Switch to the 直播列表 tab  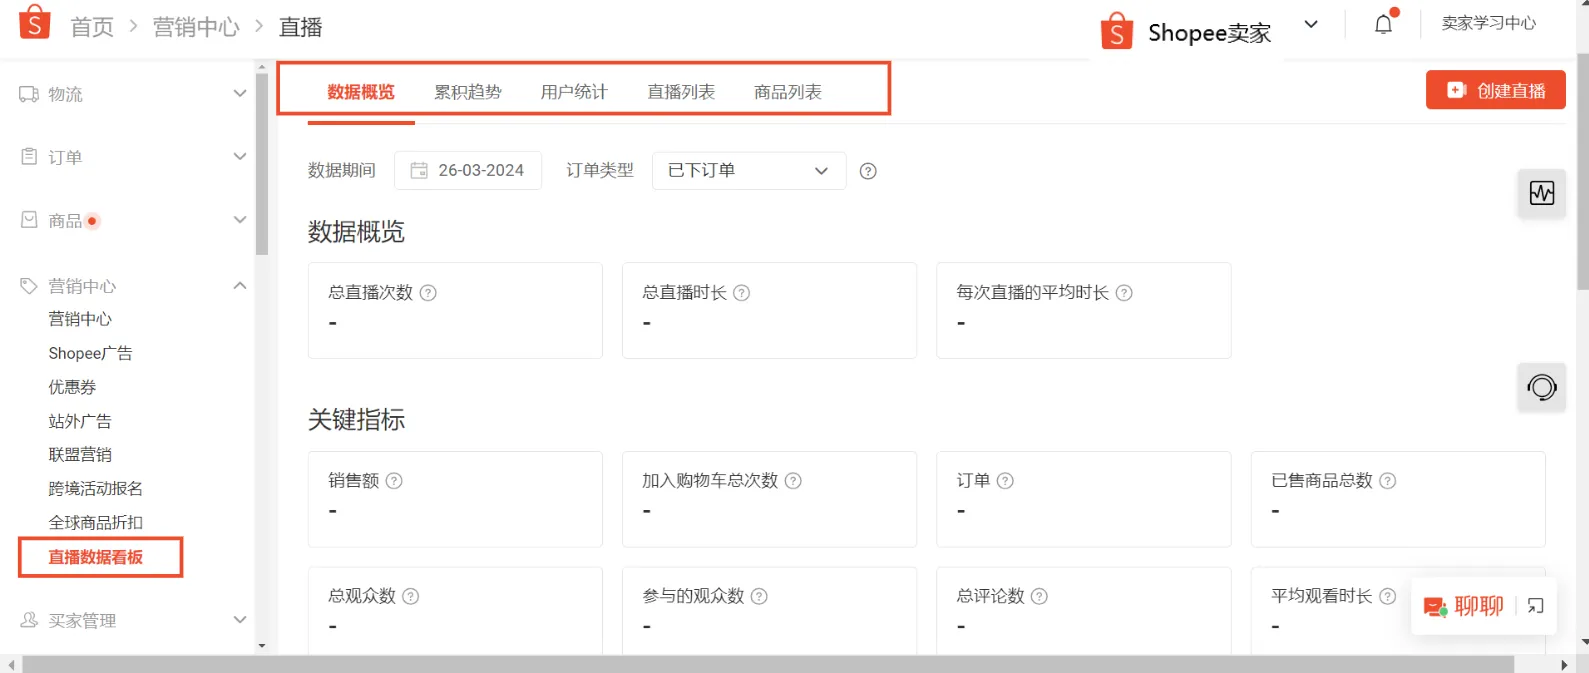point(681,92)
